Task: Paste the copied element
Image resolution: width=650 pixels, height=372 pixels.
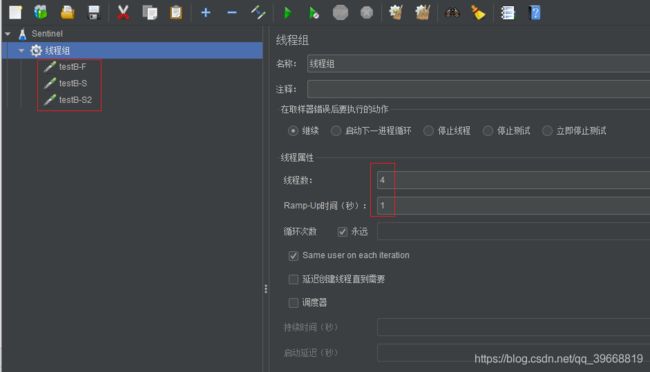Action: click(176, 12)
